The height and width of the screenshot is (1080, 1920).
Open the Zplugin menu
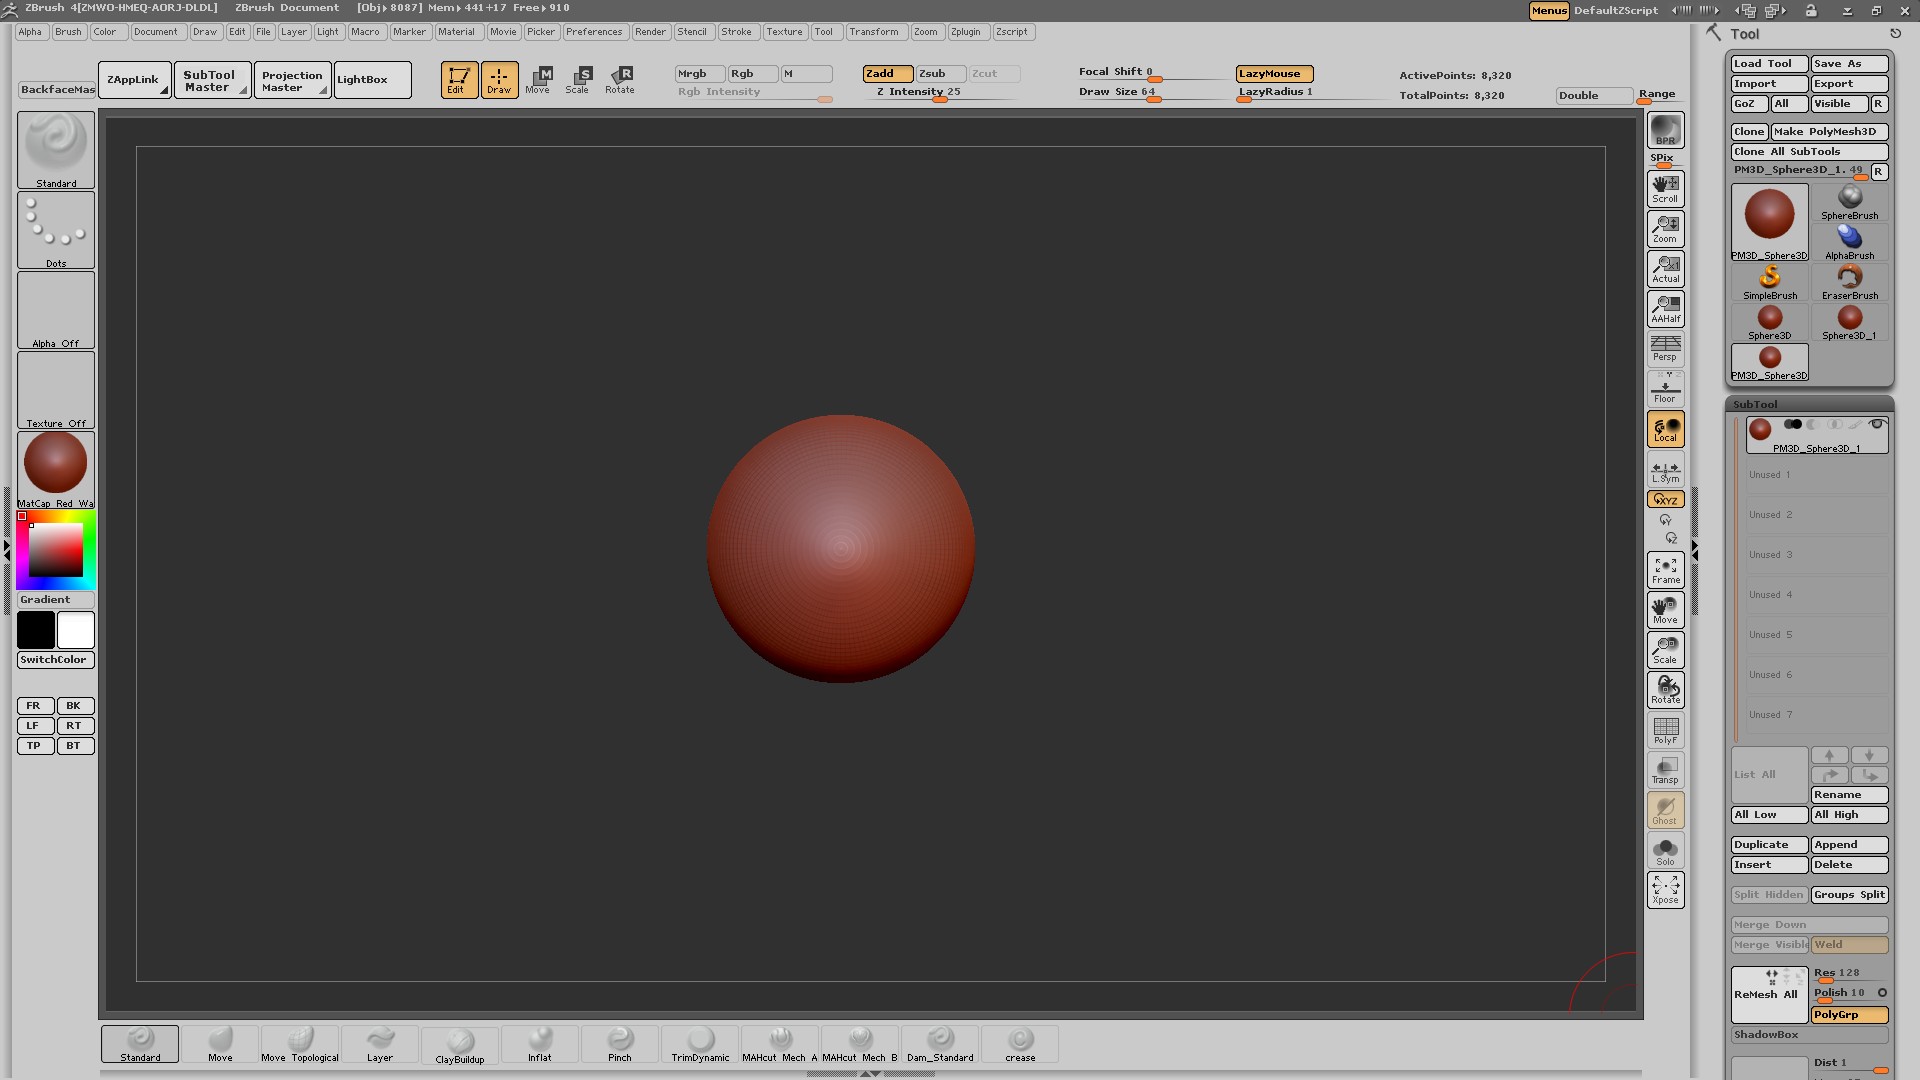pos(965,32)
